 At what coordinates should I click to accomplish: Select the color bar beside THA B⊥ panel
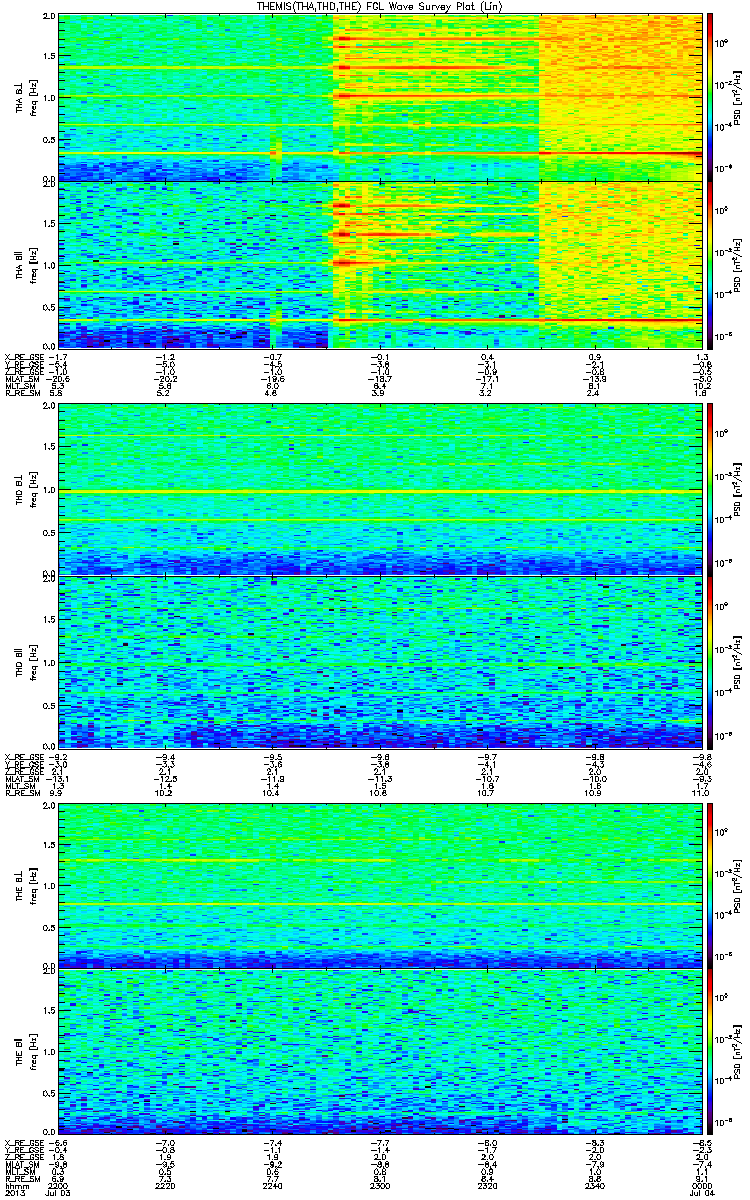tap(710, 97)
